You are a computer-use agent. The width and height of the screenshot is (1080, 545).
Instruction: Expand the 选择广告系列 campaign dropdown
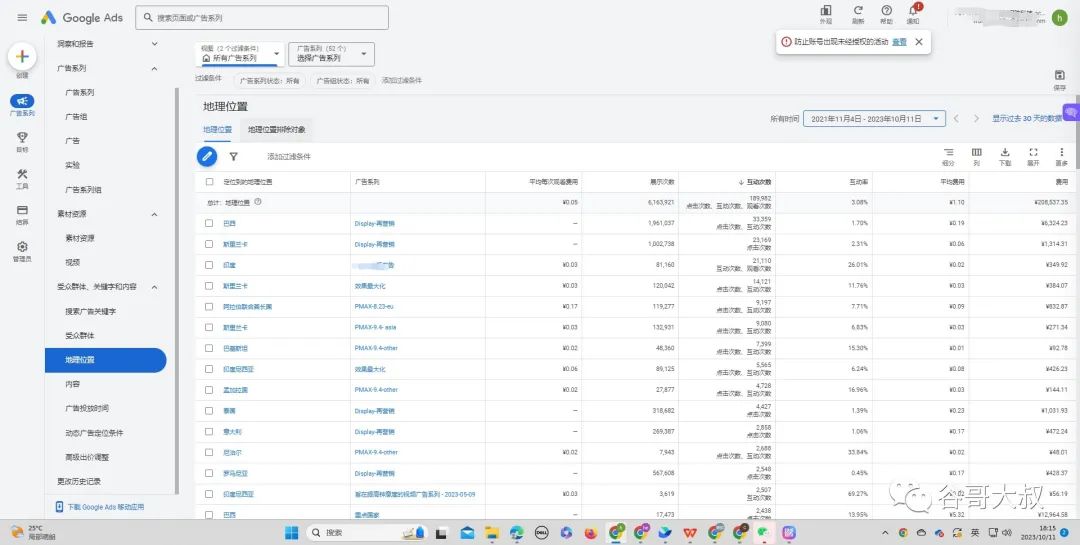(332, 54)
